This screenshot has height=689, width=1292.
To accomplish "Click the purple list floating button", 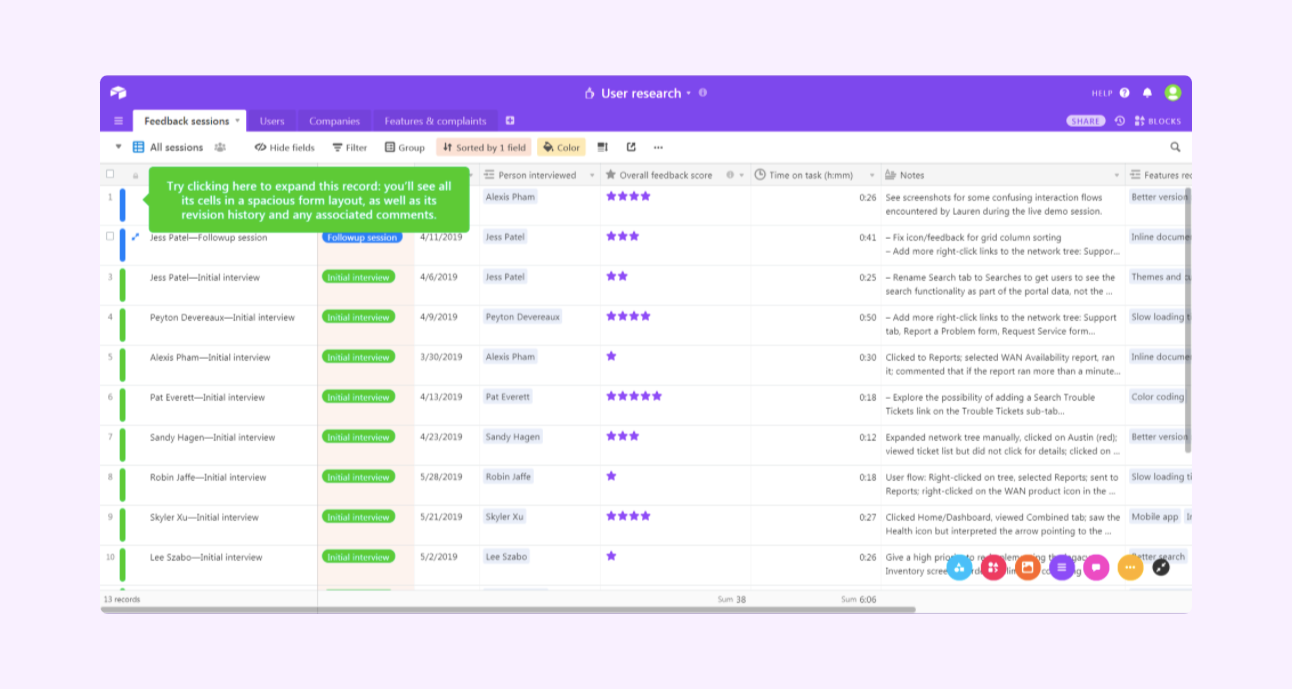I will pyautogui.click(x=1062, y=567).
